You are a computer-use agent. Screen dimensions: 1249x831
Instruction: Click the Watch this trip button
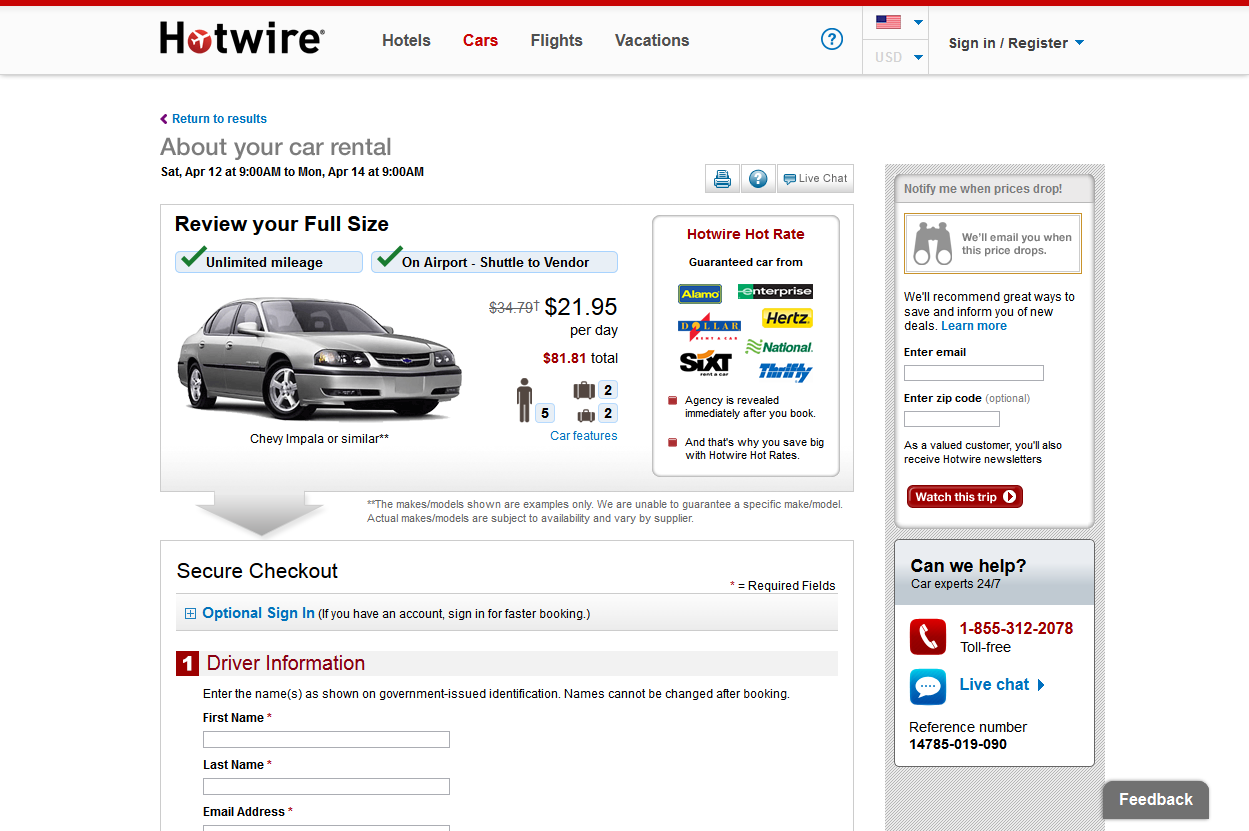(965, 497)
